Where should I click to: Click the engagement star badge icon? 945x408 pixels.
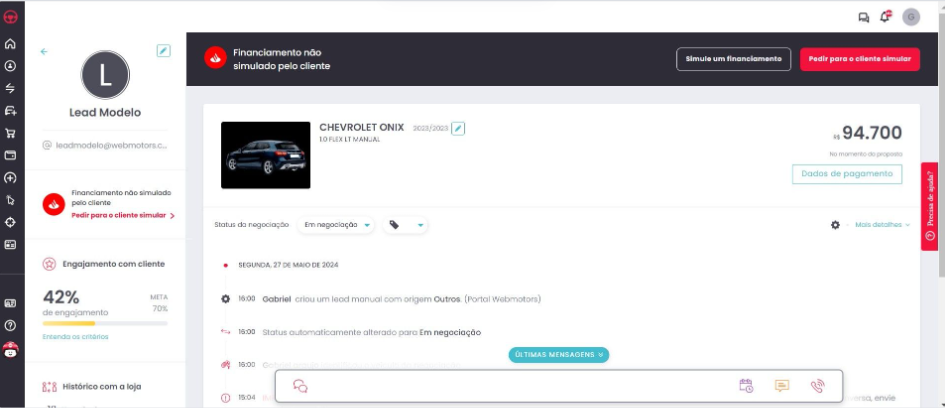click(x=49, y=264)
